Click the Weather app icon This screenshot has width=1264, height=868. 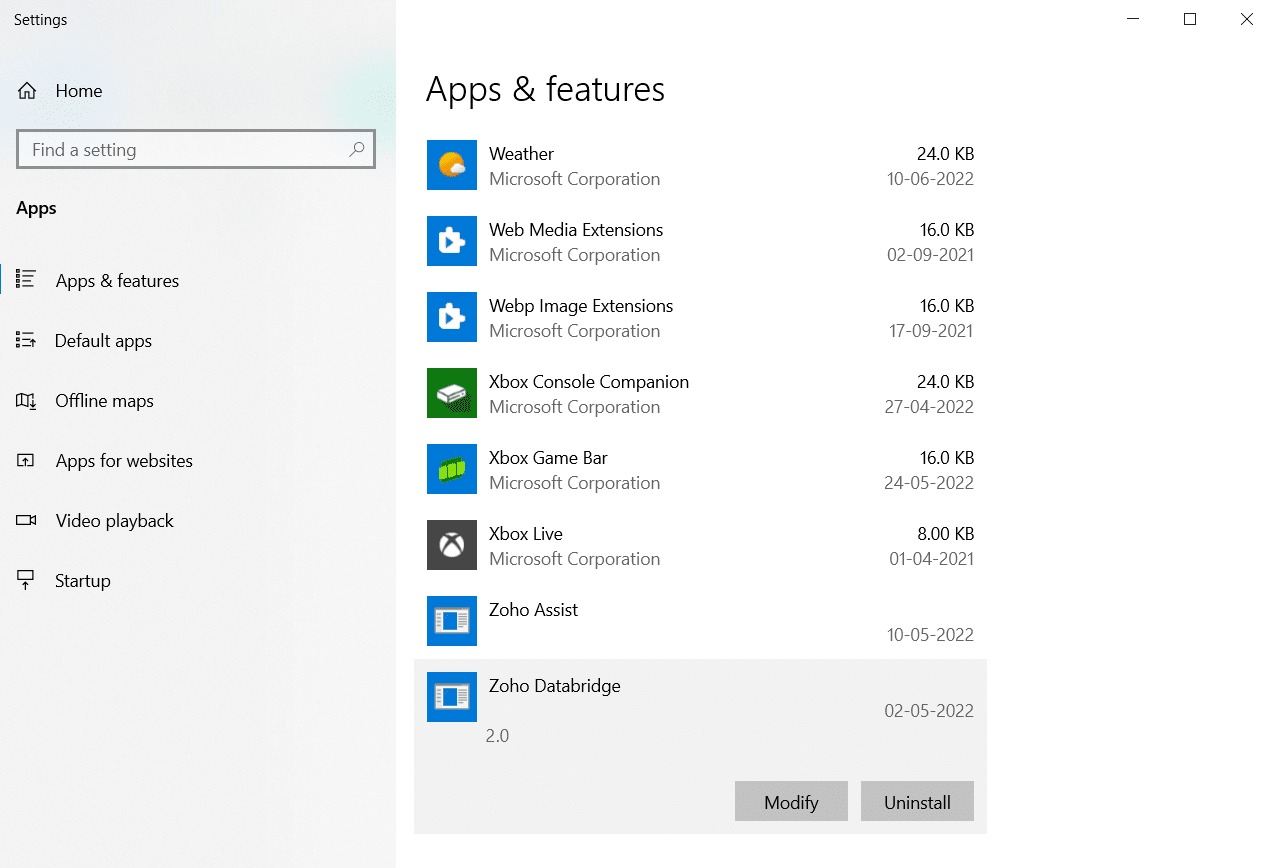(452, 165)
